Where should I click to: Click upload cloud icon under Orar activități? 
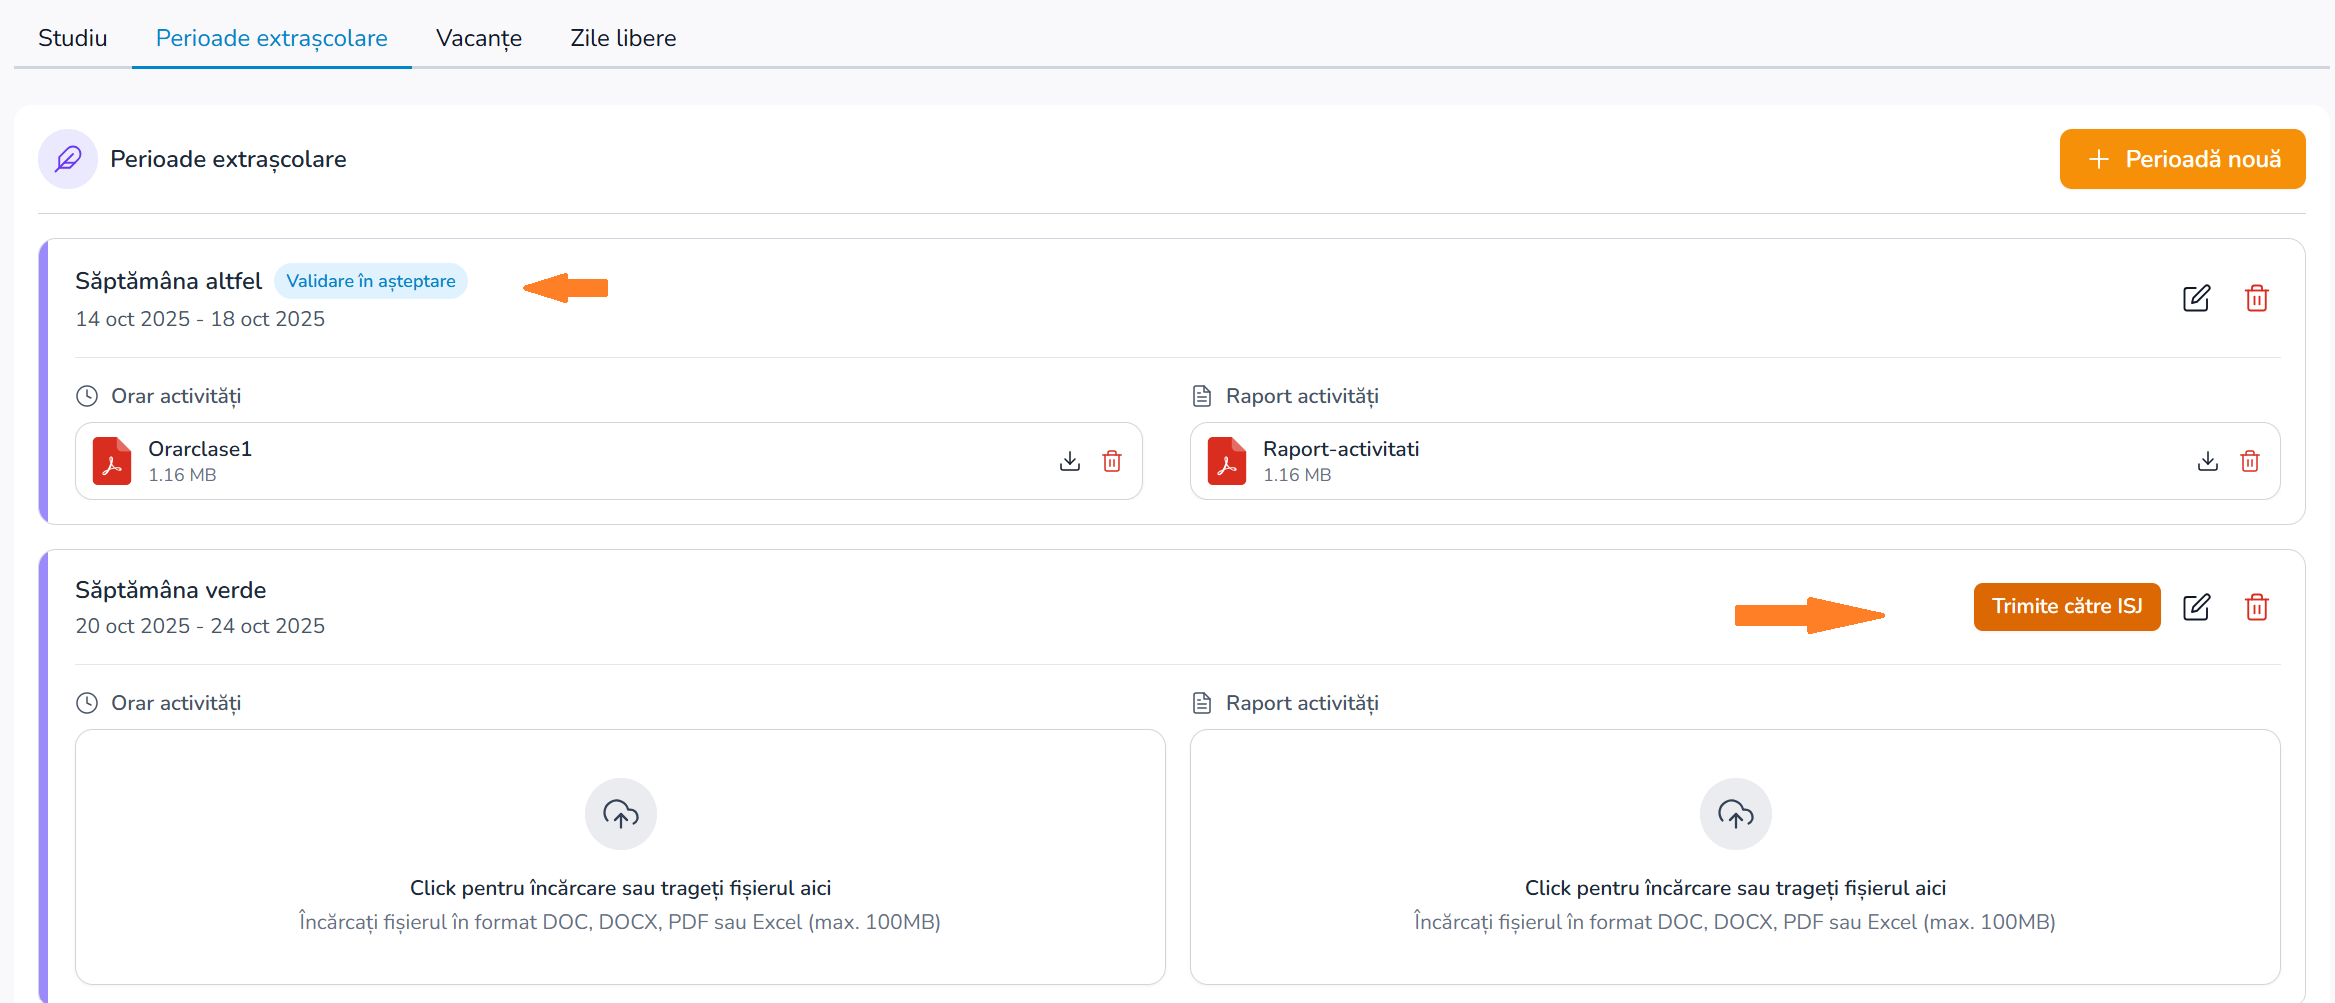pyautogui.click(x=620, y=814)
